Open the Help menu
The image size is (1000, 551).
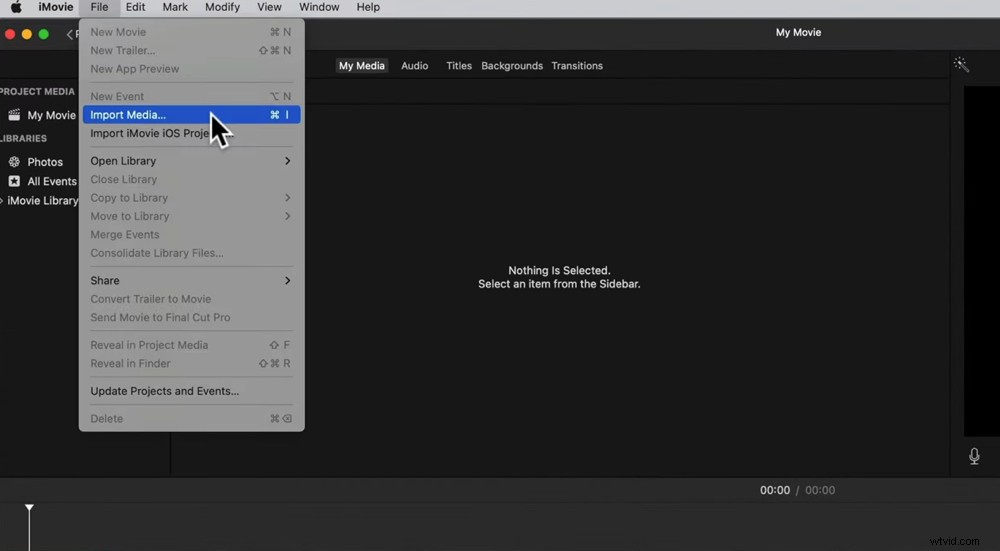[x=368, y=7]
